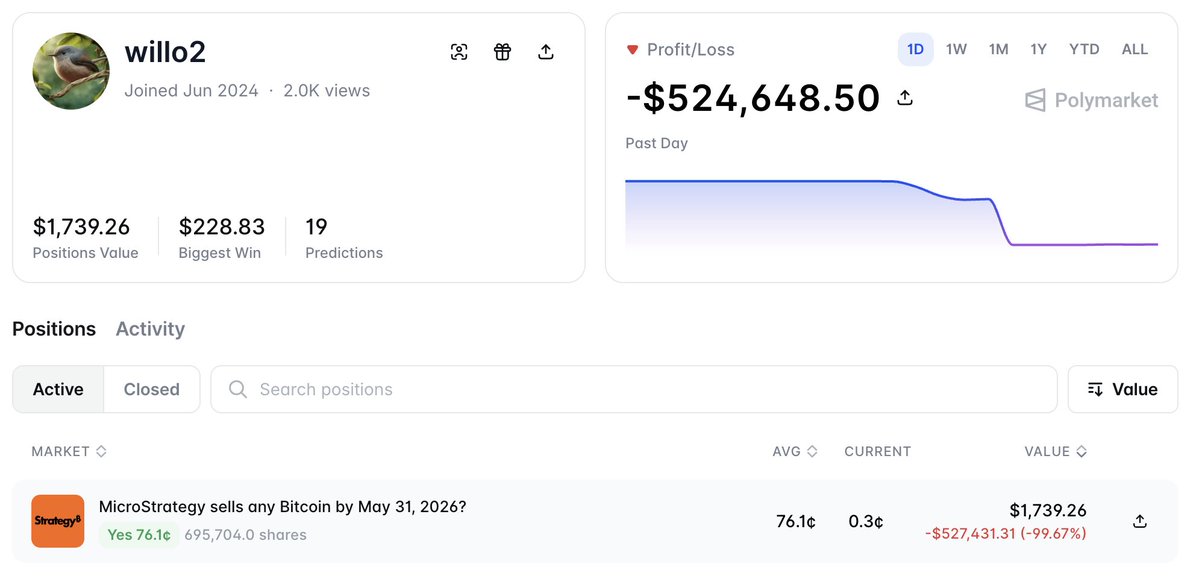
Task: Click the 76.1¢ average price cell
Action: 796,522
